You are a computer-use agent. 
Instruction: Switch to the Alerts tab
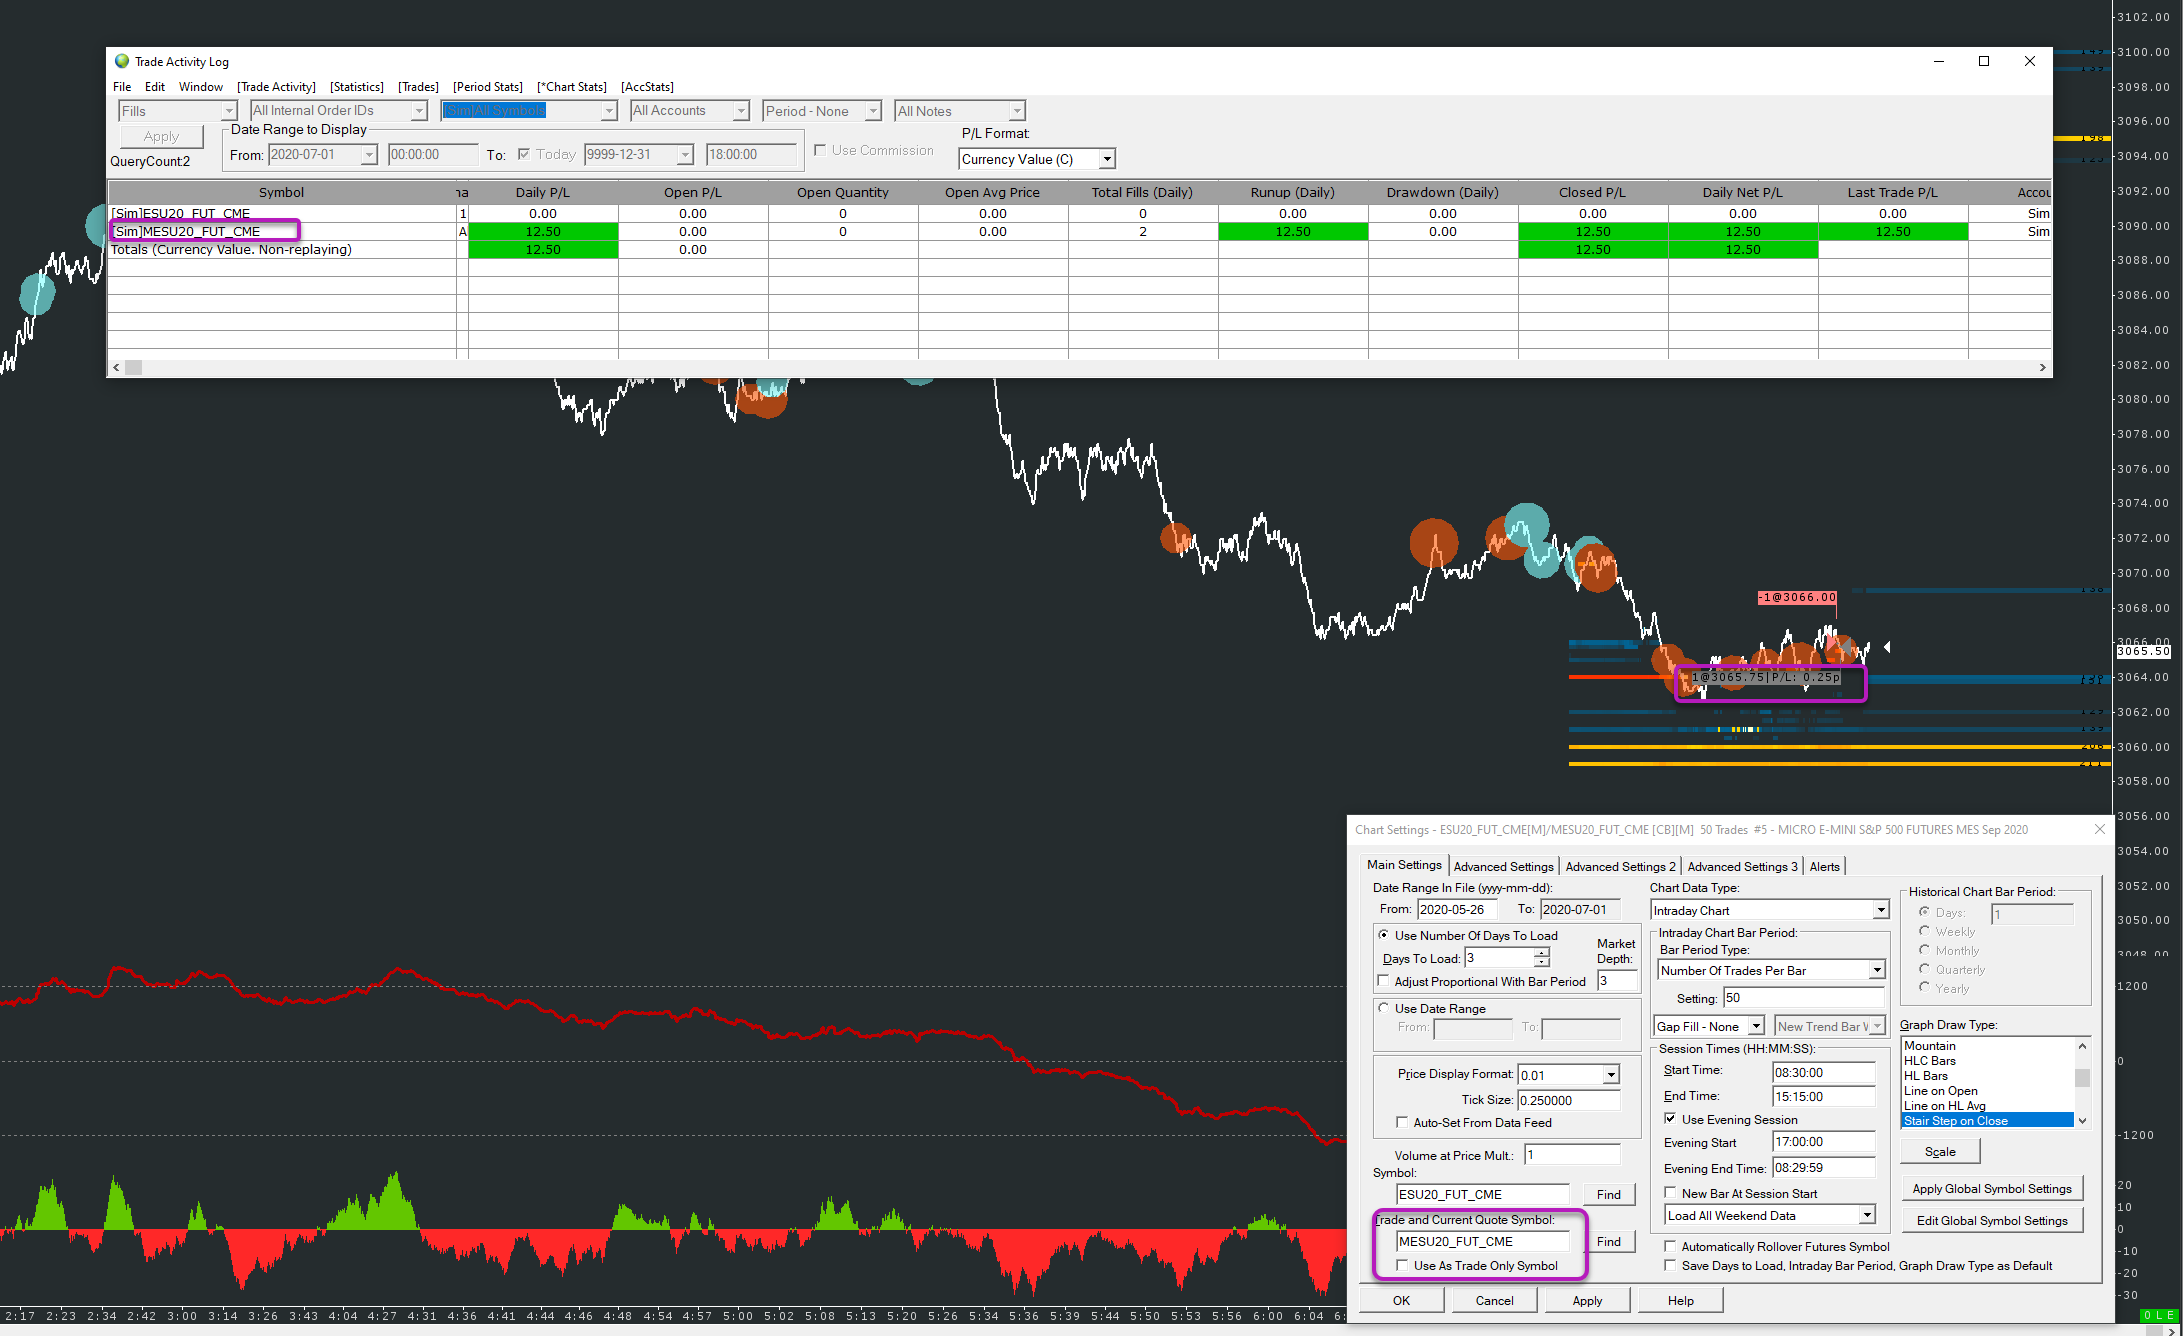point(1824,866)
